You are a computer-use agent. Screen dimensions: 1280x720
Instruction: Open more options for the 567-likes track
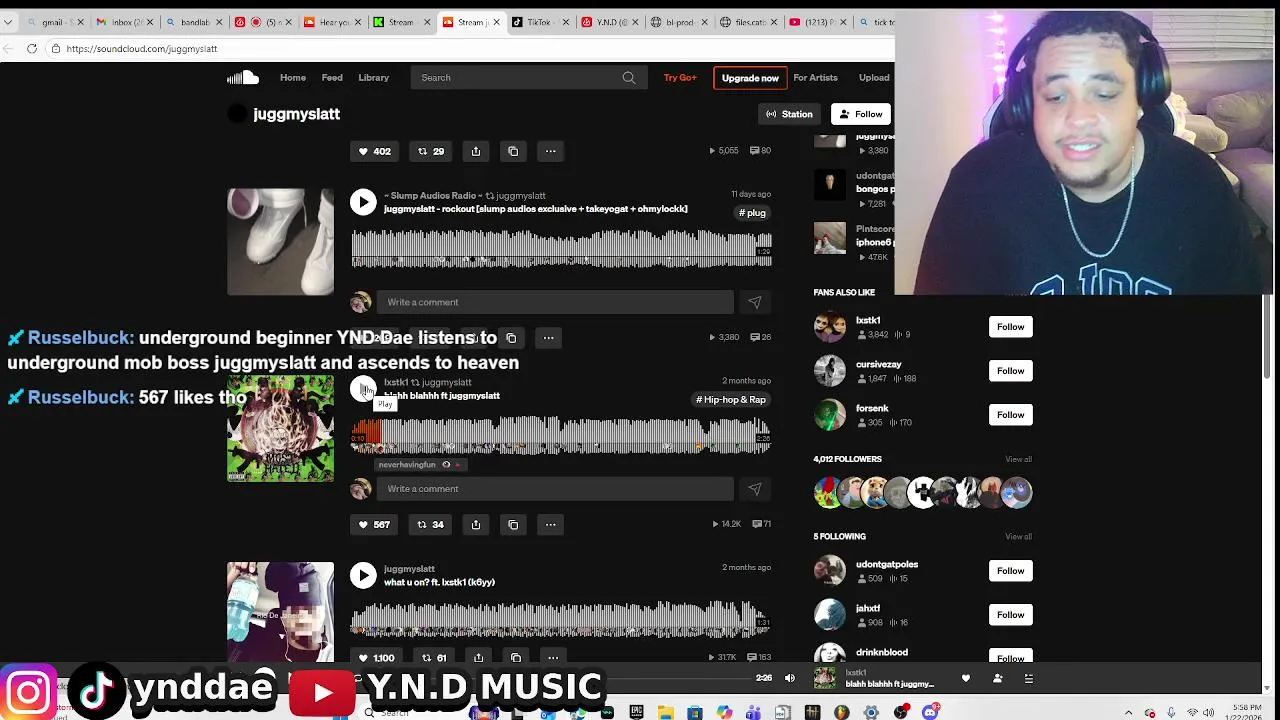coord(550,524)
